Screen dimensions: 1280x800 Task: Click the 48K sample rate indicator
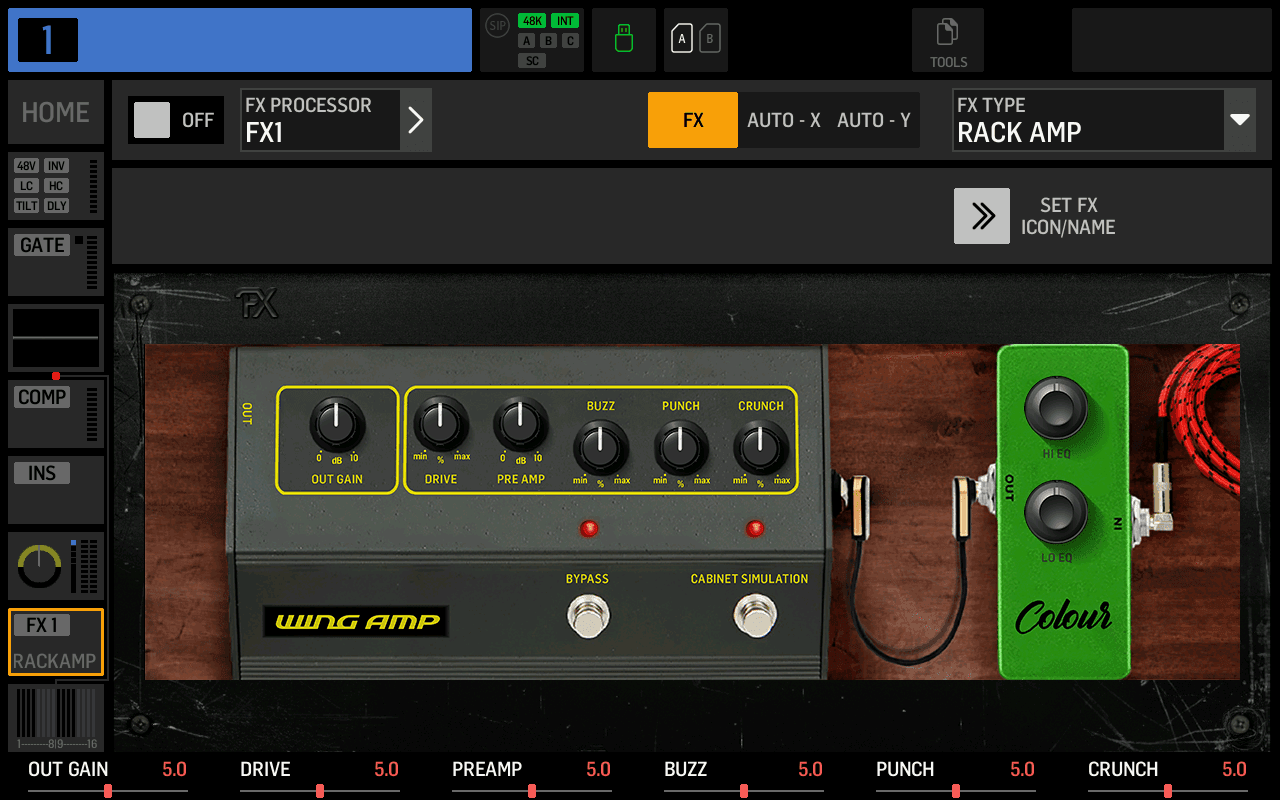pos(531,21)
